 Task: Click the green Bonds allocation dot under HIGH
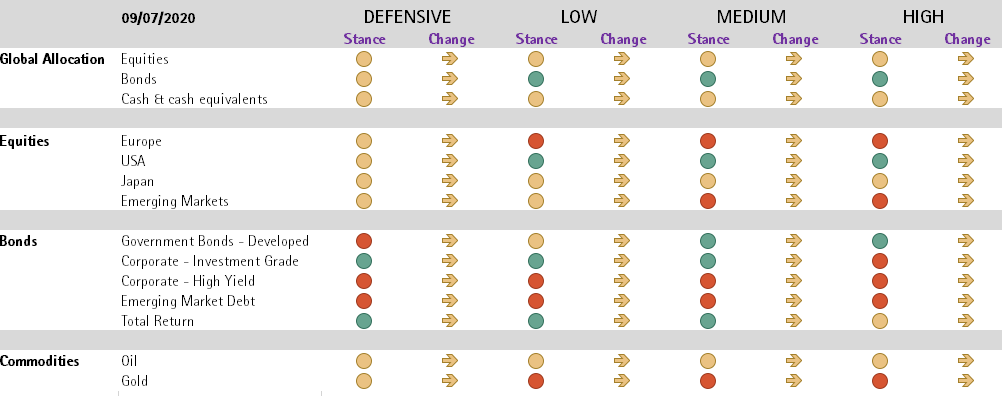[880, 79]
